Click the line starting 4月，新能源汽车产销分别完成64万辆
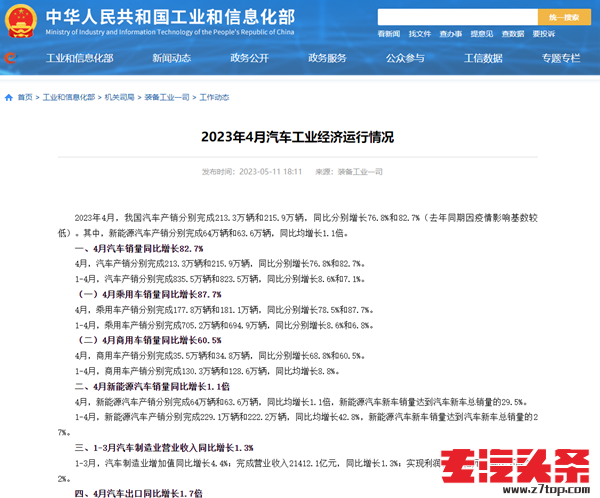The image size is (600, 498). [x=302, y=402]
